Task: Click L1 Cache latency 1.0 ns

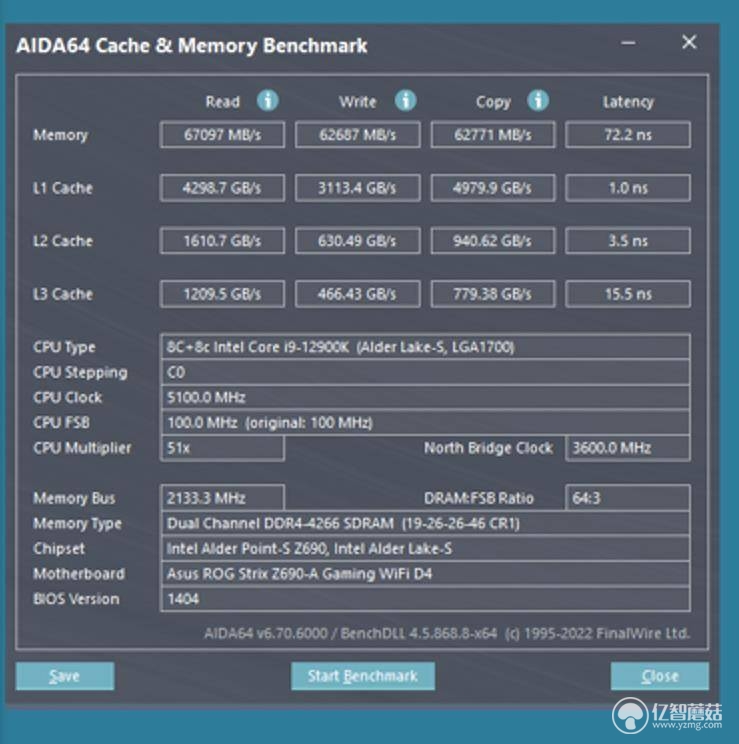Action: pyautogui.click(x=628, y=188)
